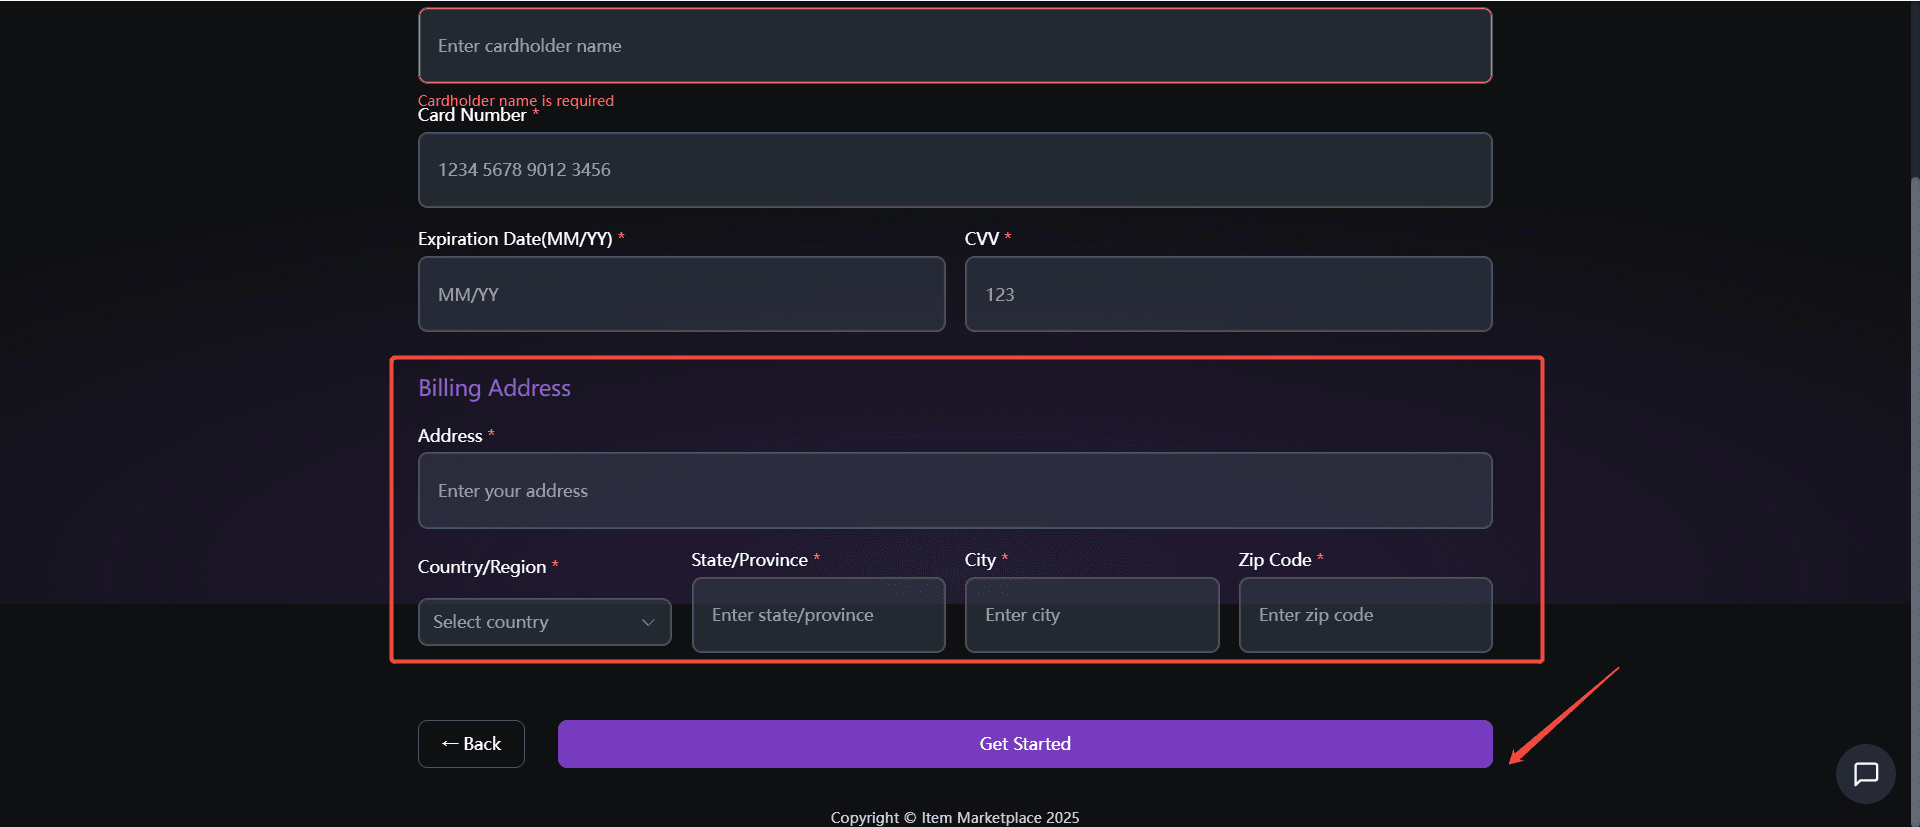Click the Get Started button
1920x827 pixels.
(1024, 744)
